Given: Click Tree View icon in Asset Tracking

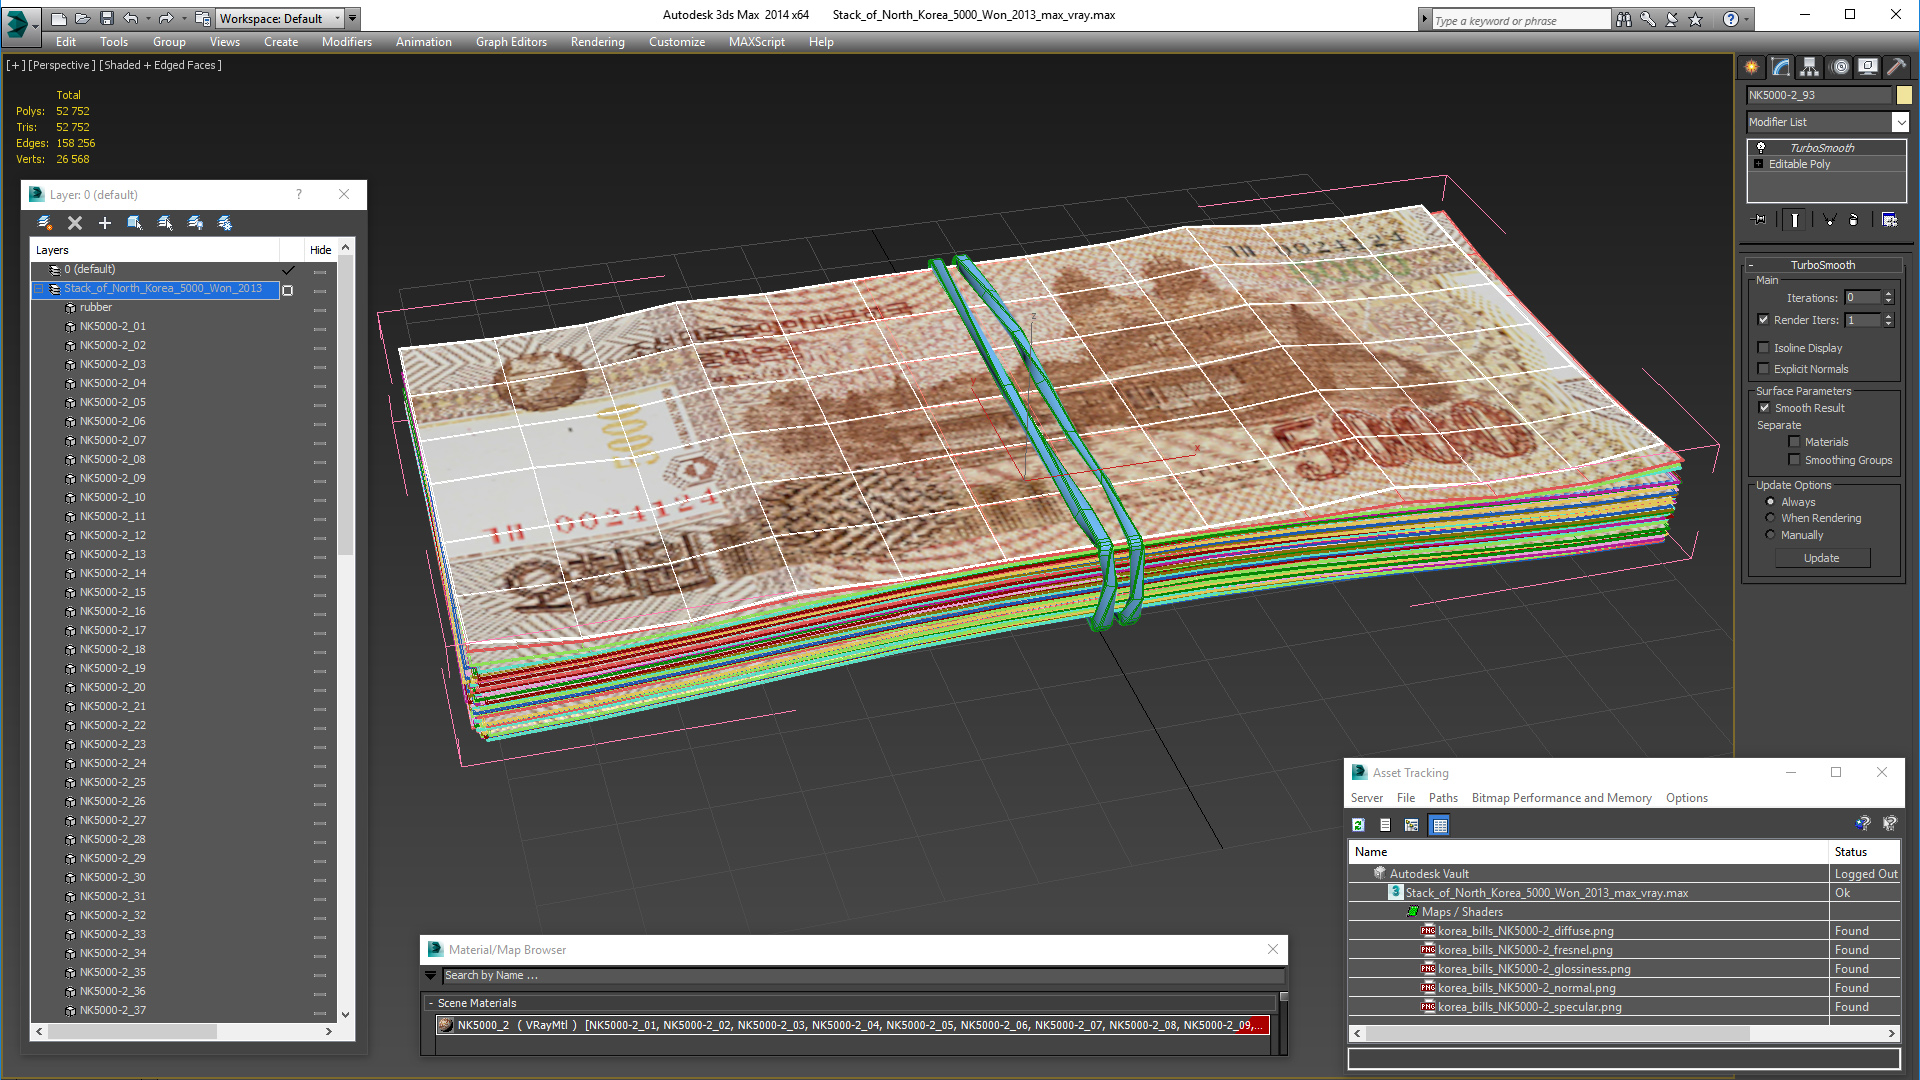Looking at the screenshot, I should [x=1412, y=825].
